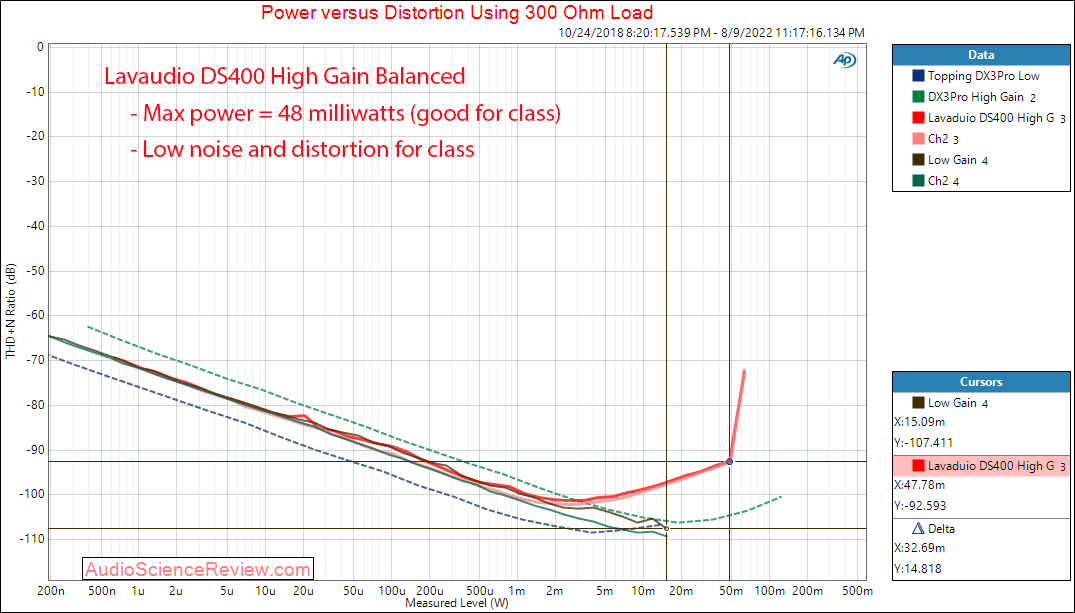Click the 'THD+N Ratio (dB)' Y-axis title
1075x613 pixels.
click(x=10, y=311)
